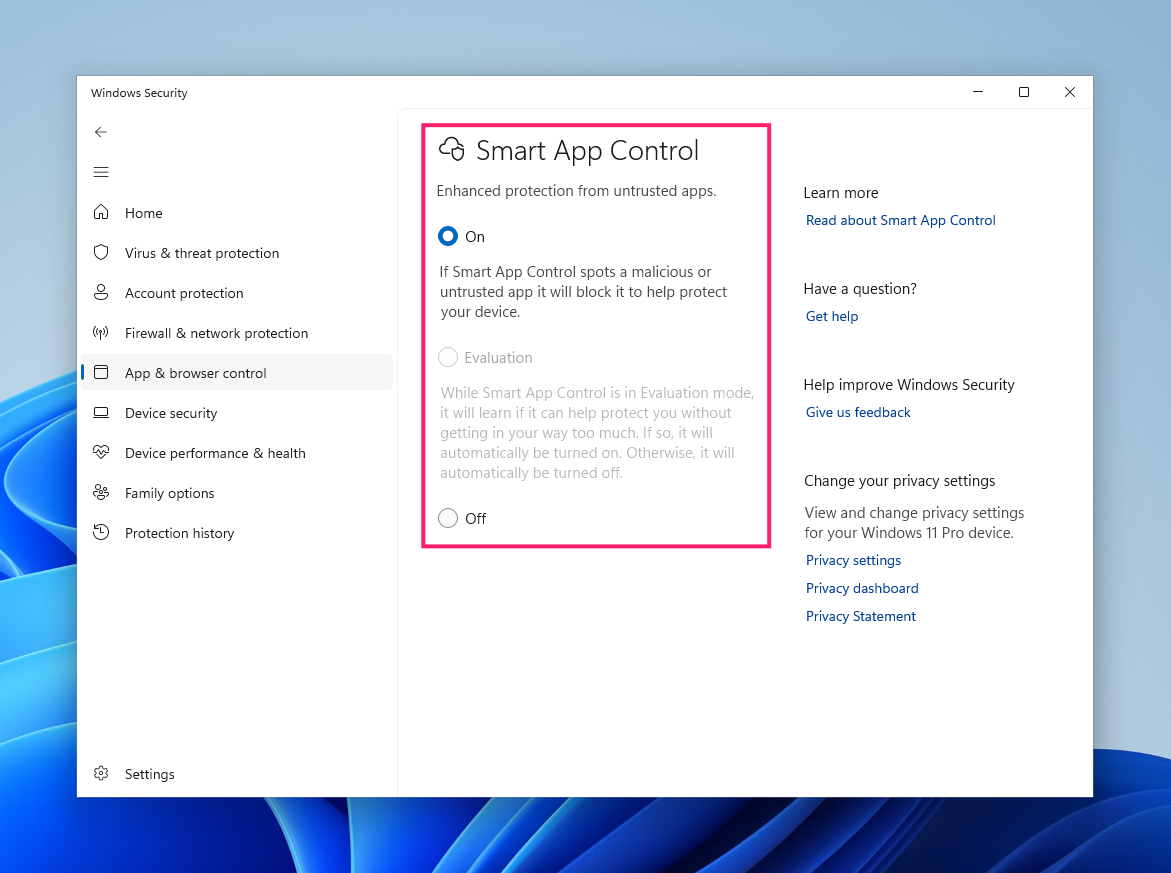Click the Windows Security window title

coord(139,93)
